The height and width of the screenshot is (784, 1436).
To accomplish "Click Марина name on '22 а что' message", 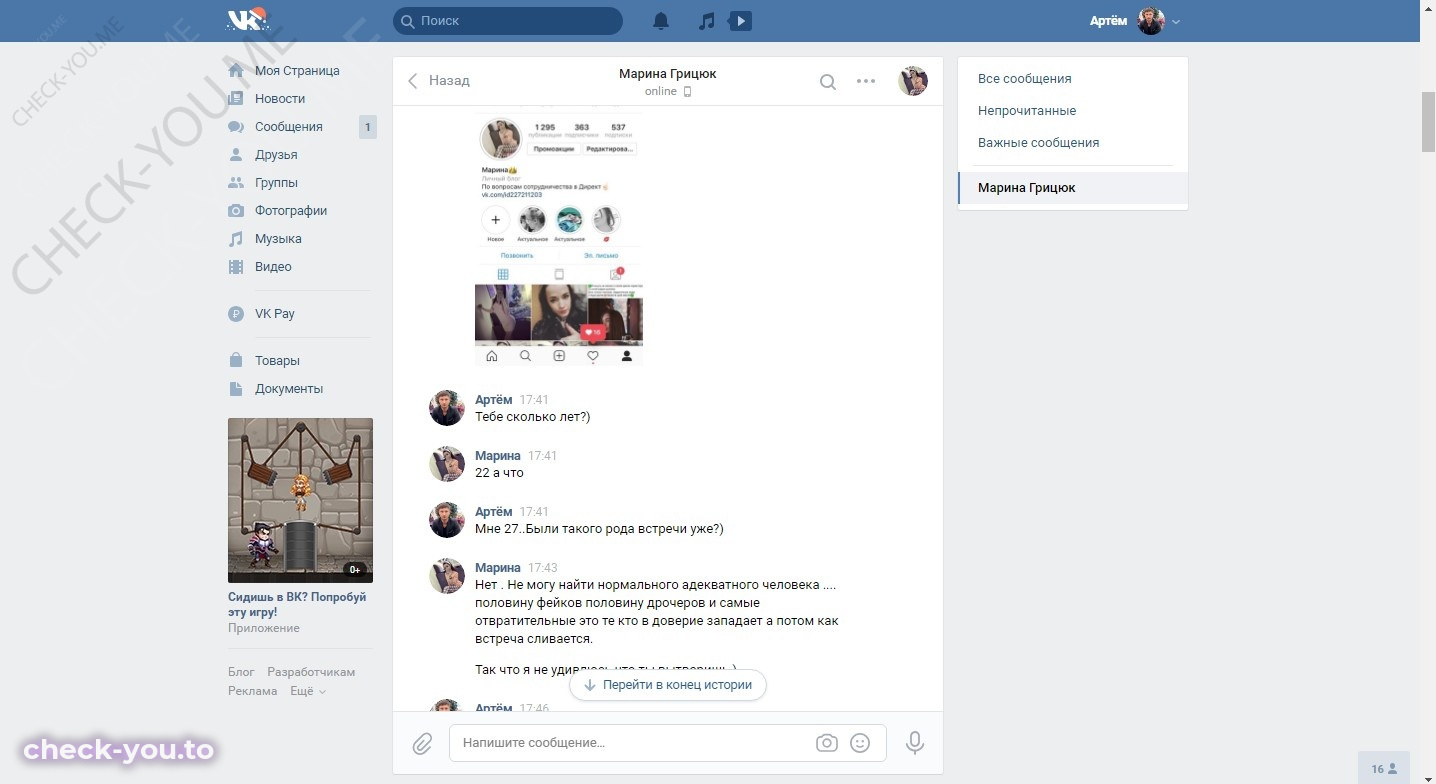I will click(x=498, y=456).
